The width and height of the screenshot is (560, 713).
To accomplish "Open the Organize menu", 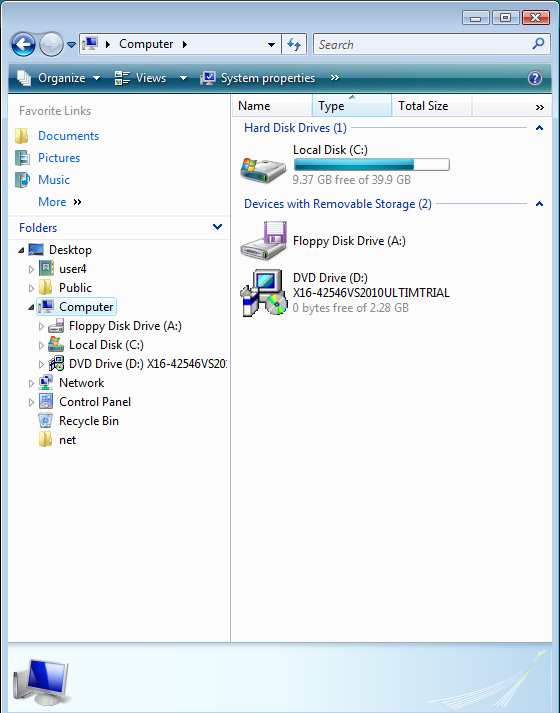I will pyautogui.click(x=58, y=78).
